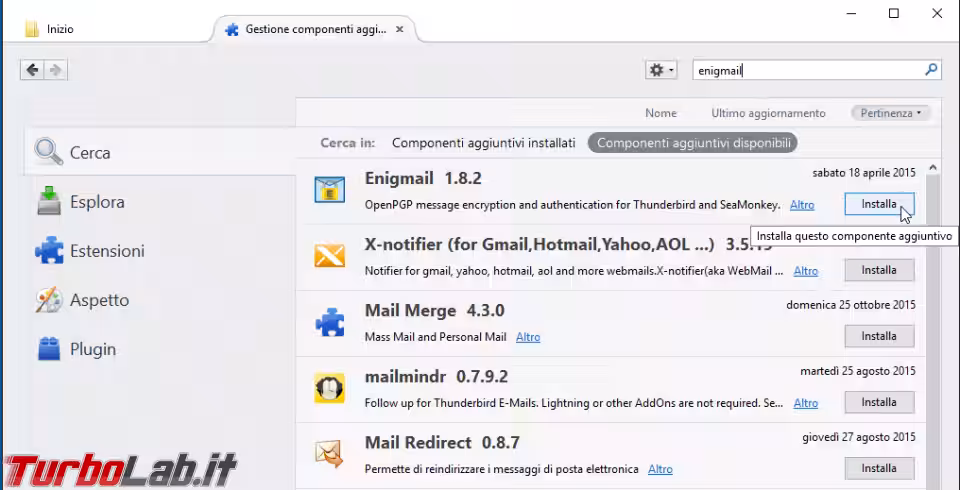Select Componenti aggiuntivi disponibili filter

[x=693, y=143]
